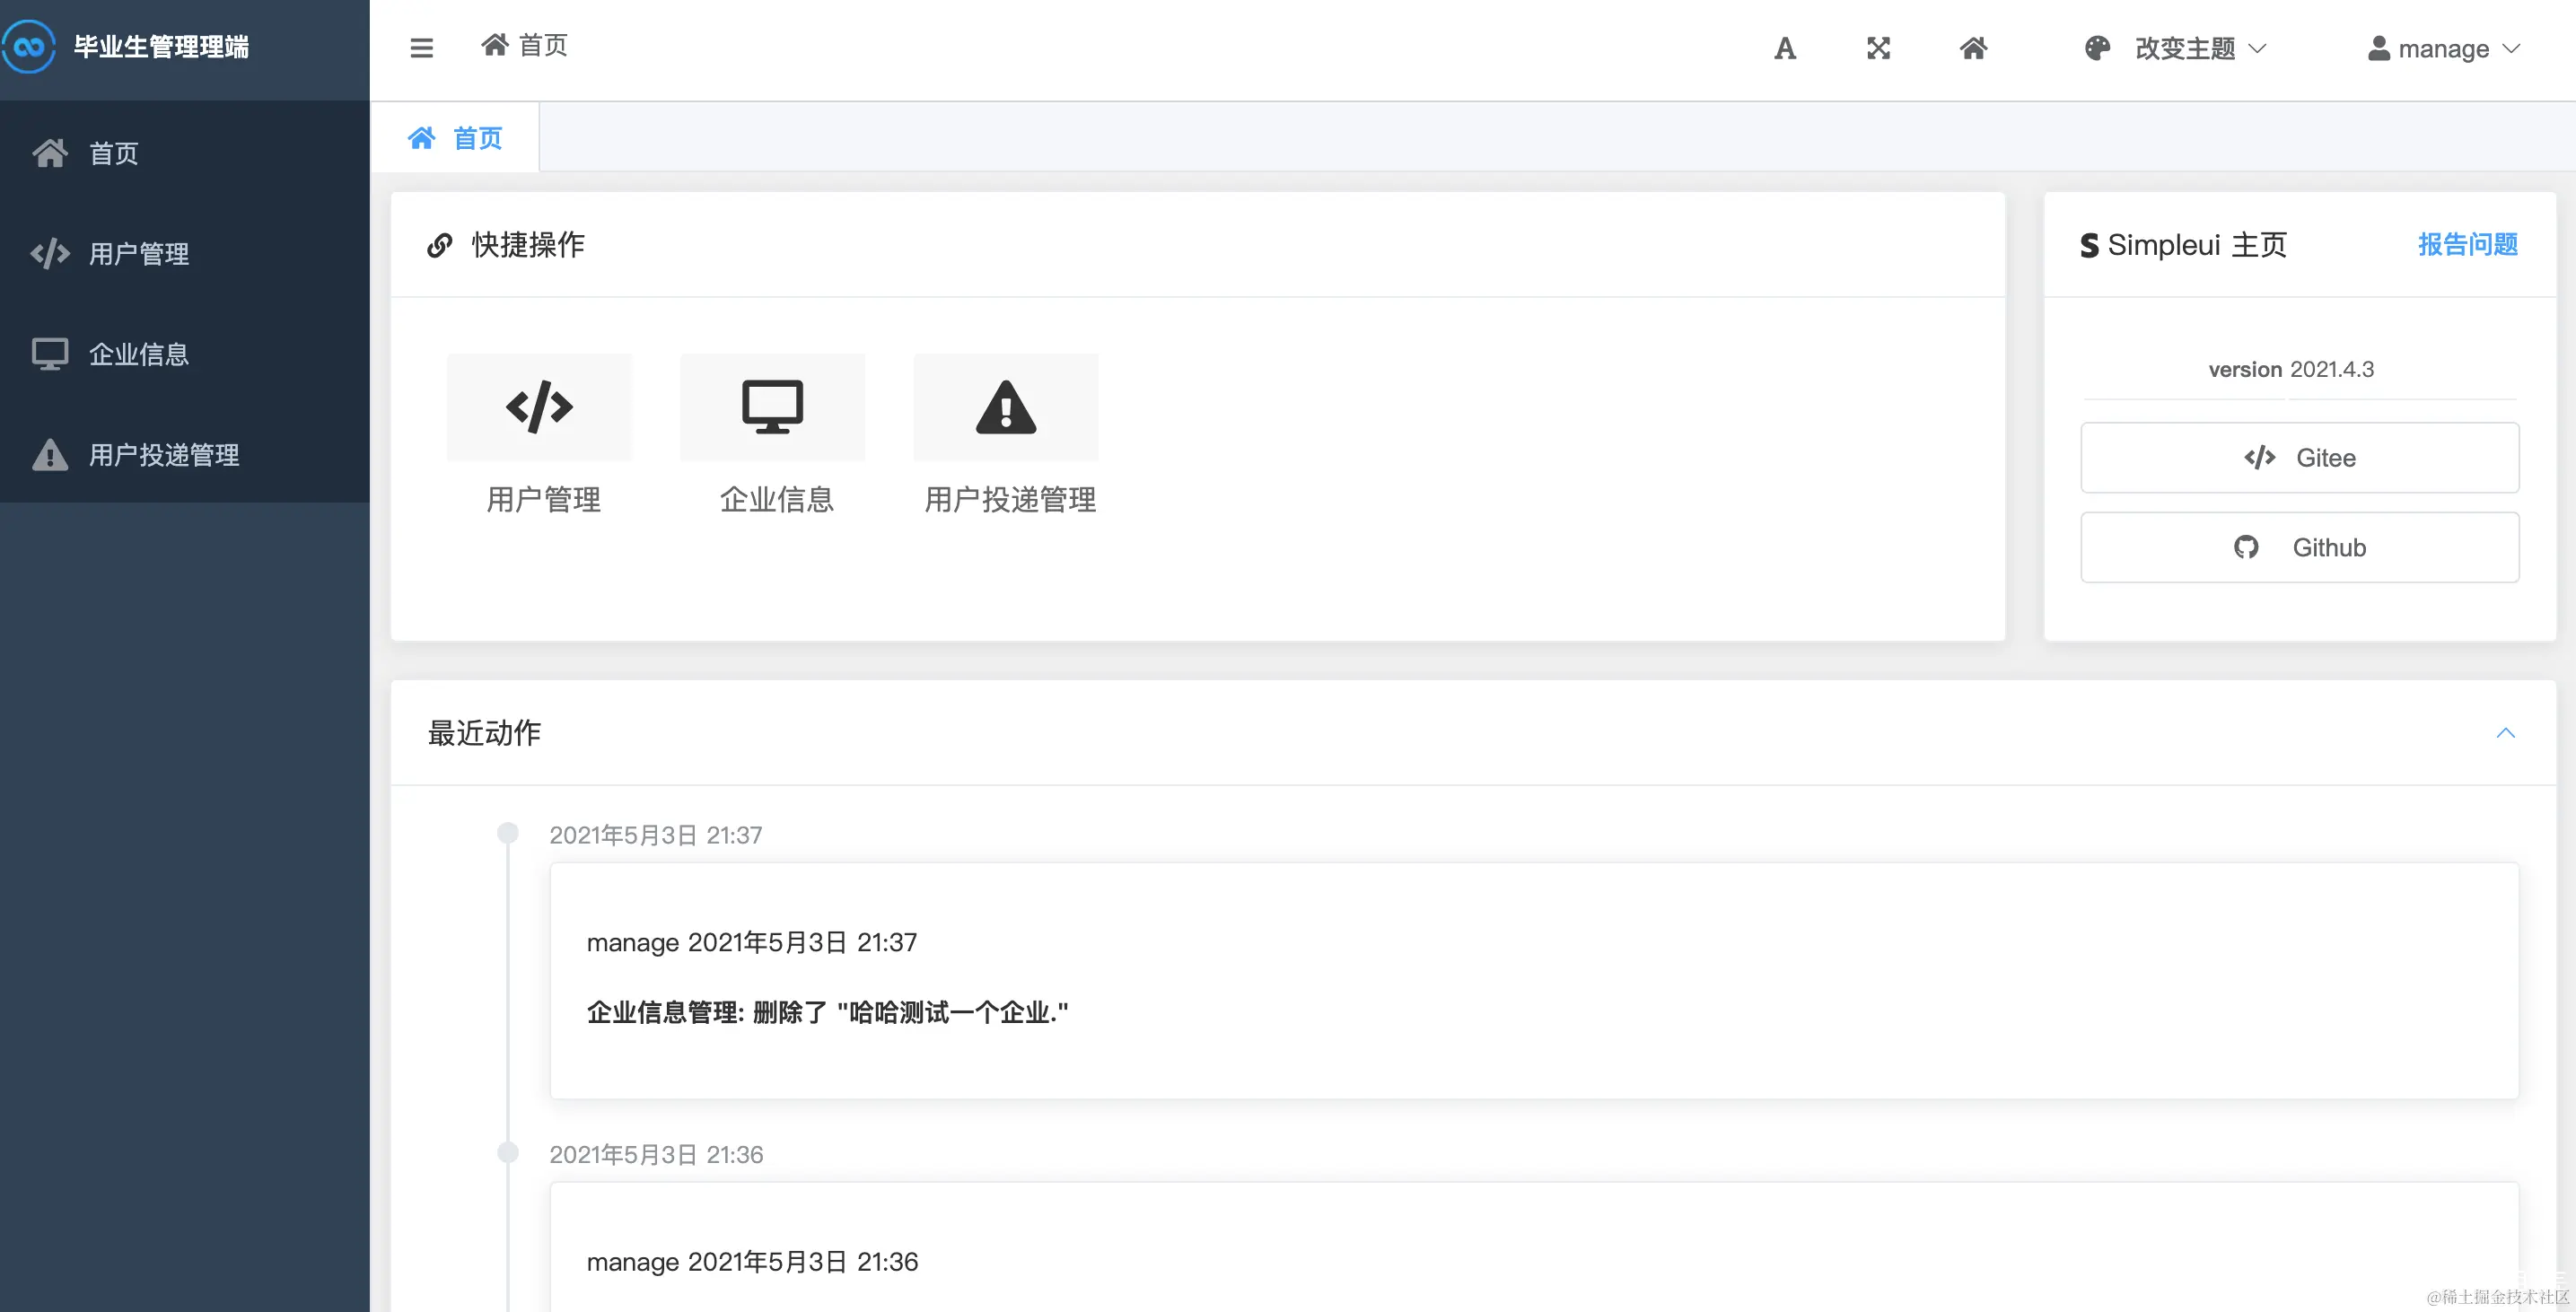The image size is (2576, 1312).
Task: Toggle the sidebar with the hamburger icon
Action: tap(421, 48)
